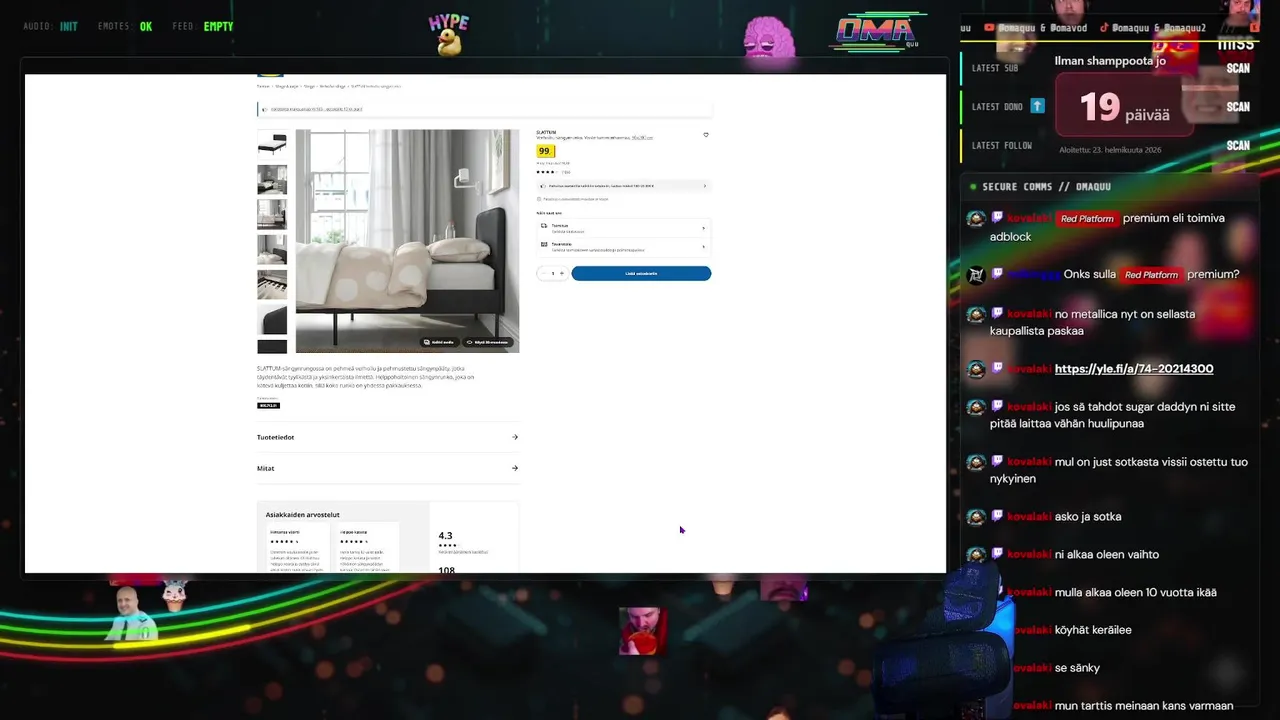The width and height of the screenshot is (1280, 720).
Task: Click the info banner link above the product
Action: [317, 109]
